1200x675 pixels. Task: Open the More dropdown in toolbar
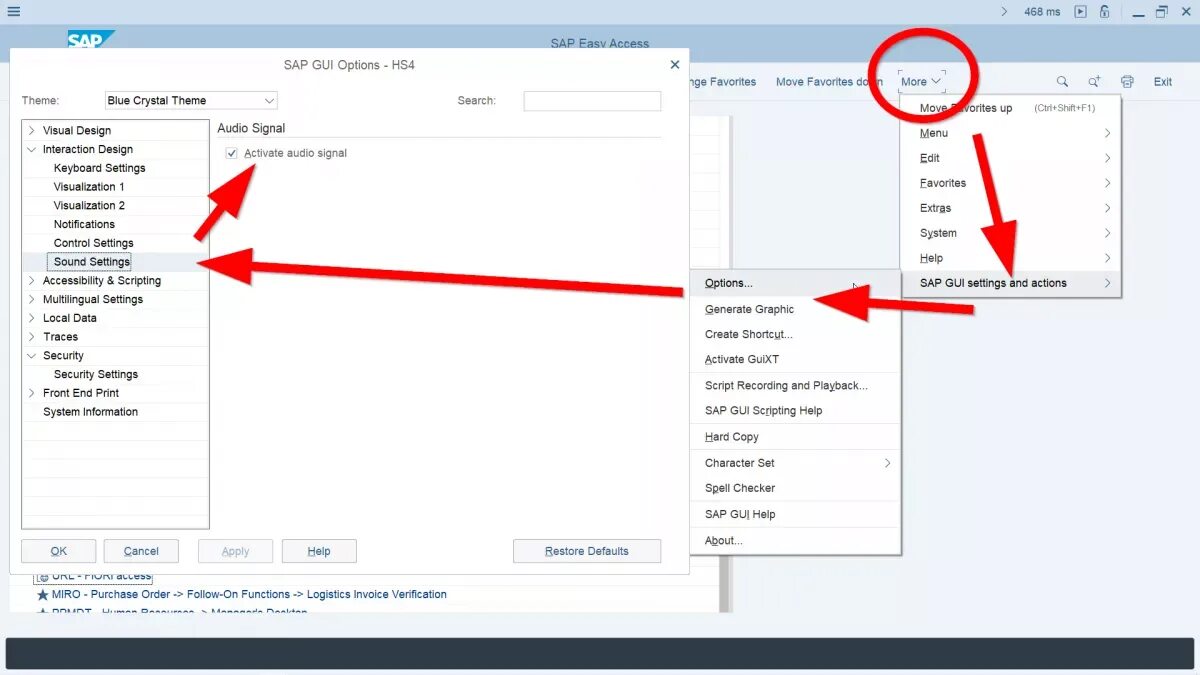[921, 82]
